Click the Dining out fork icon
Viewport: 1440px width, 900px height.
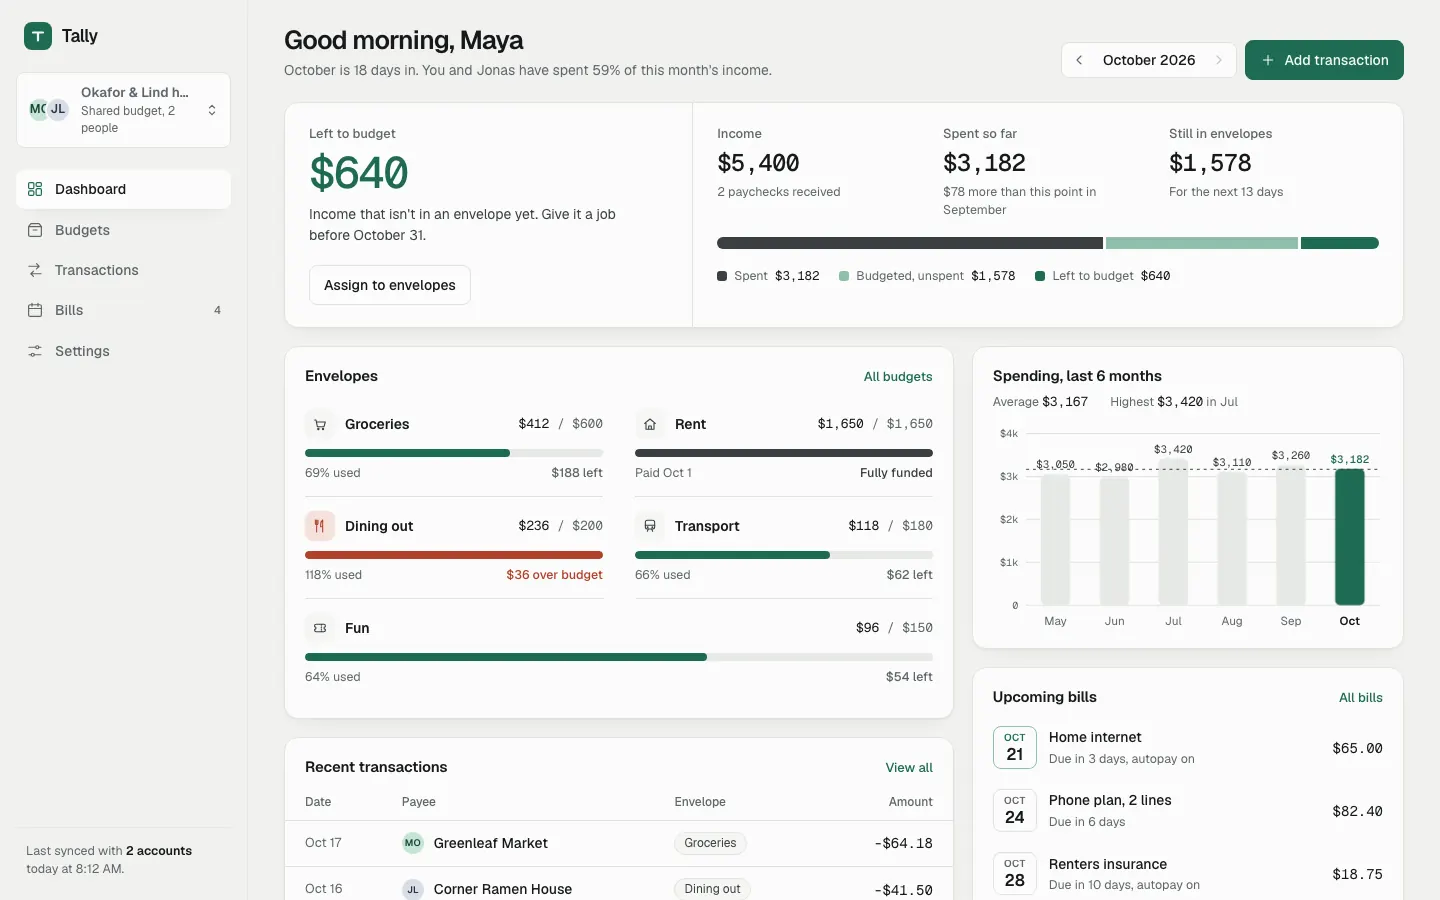[319, 526]
